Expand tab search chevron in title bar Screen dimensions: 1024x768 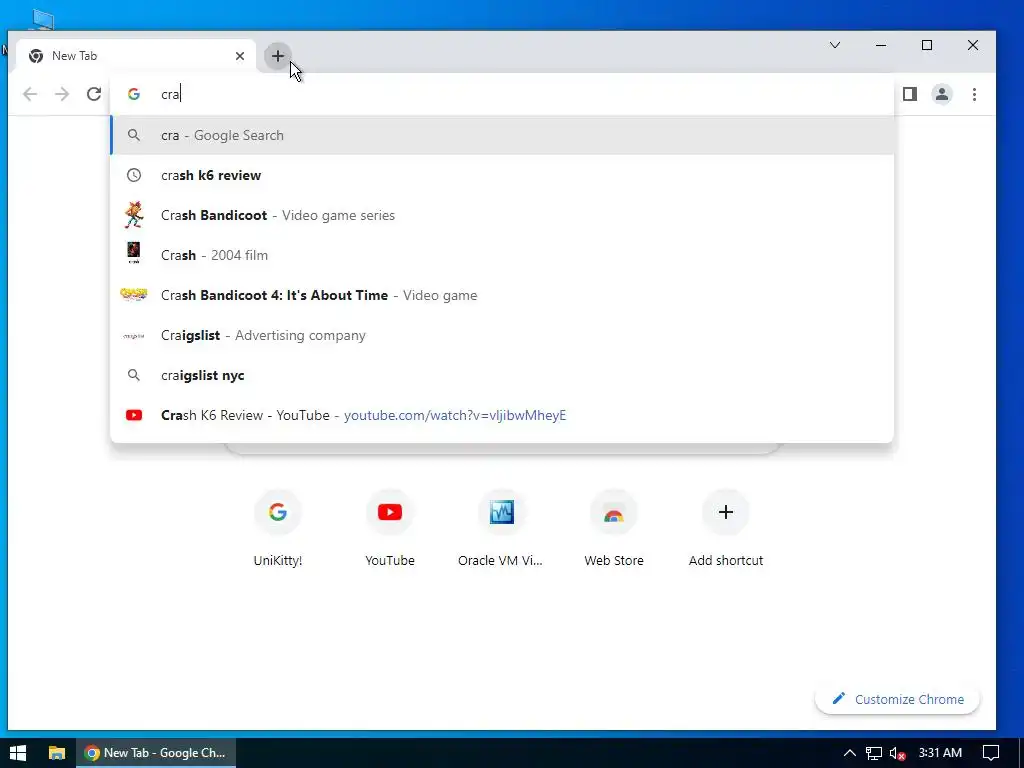pyautogui.click(x=835, y=45)
